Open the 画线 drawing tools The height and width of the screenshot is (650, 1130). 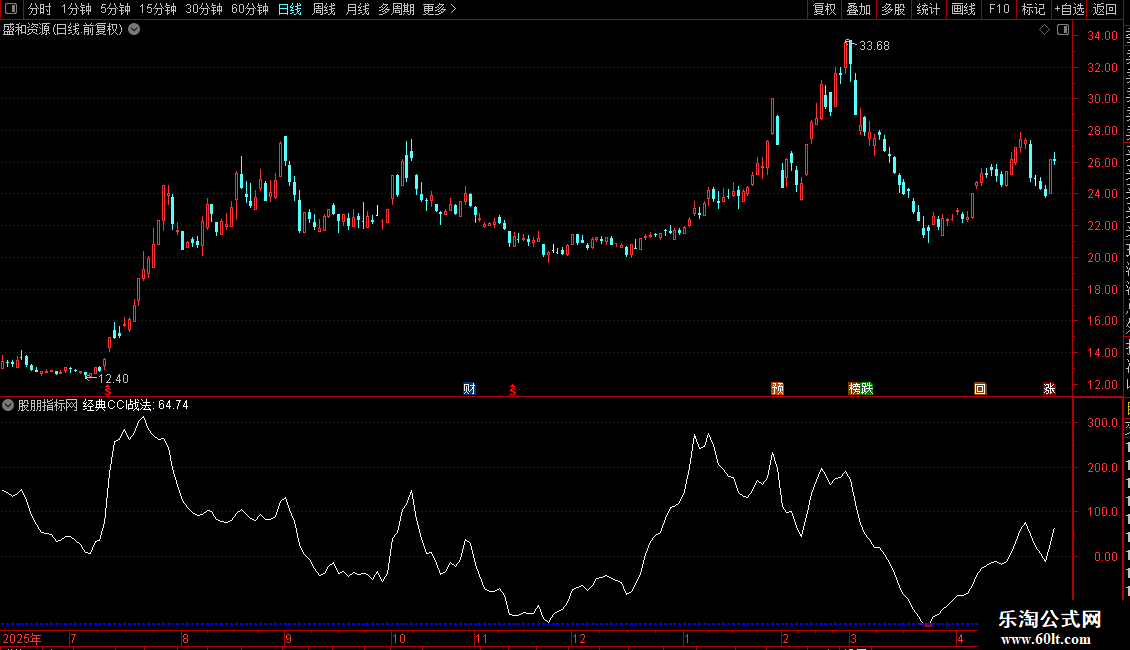964,9
